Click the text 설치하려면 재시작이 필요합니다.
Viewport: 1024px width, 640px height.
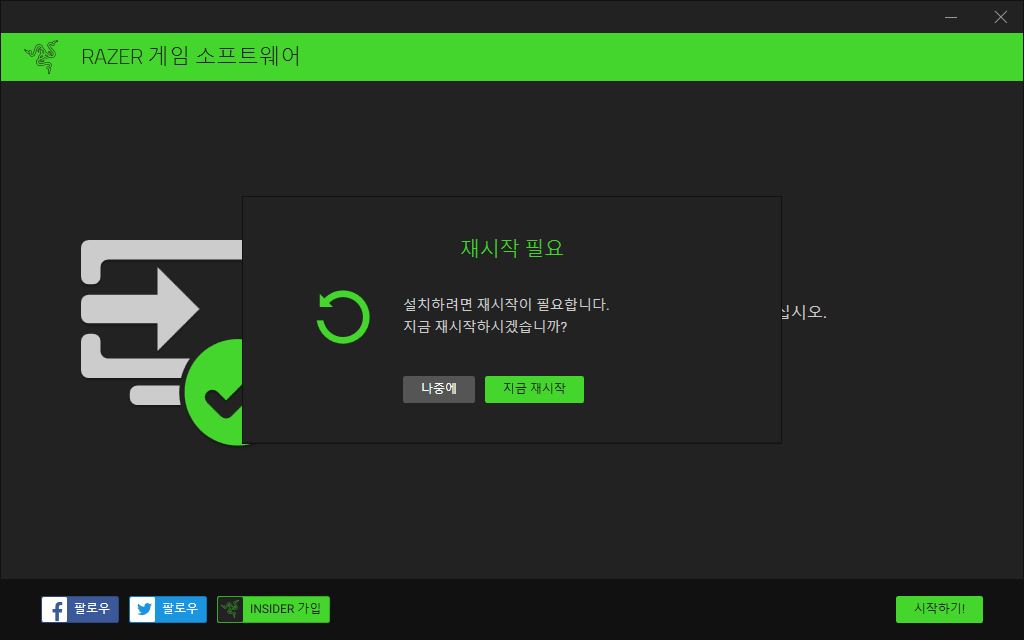(x=506, y=304)
